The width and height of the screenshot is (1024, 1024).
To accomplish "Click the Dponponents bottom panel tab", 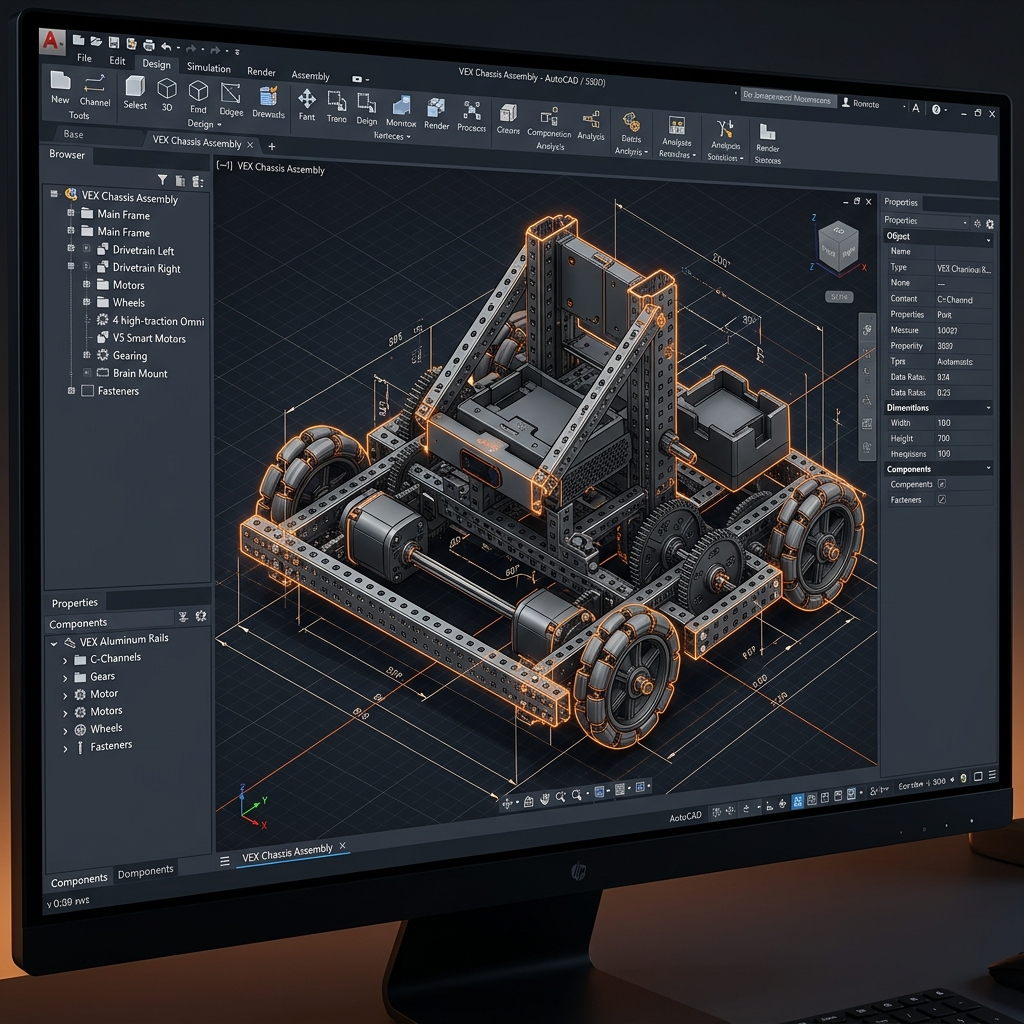I will click(x=146, y=872).
